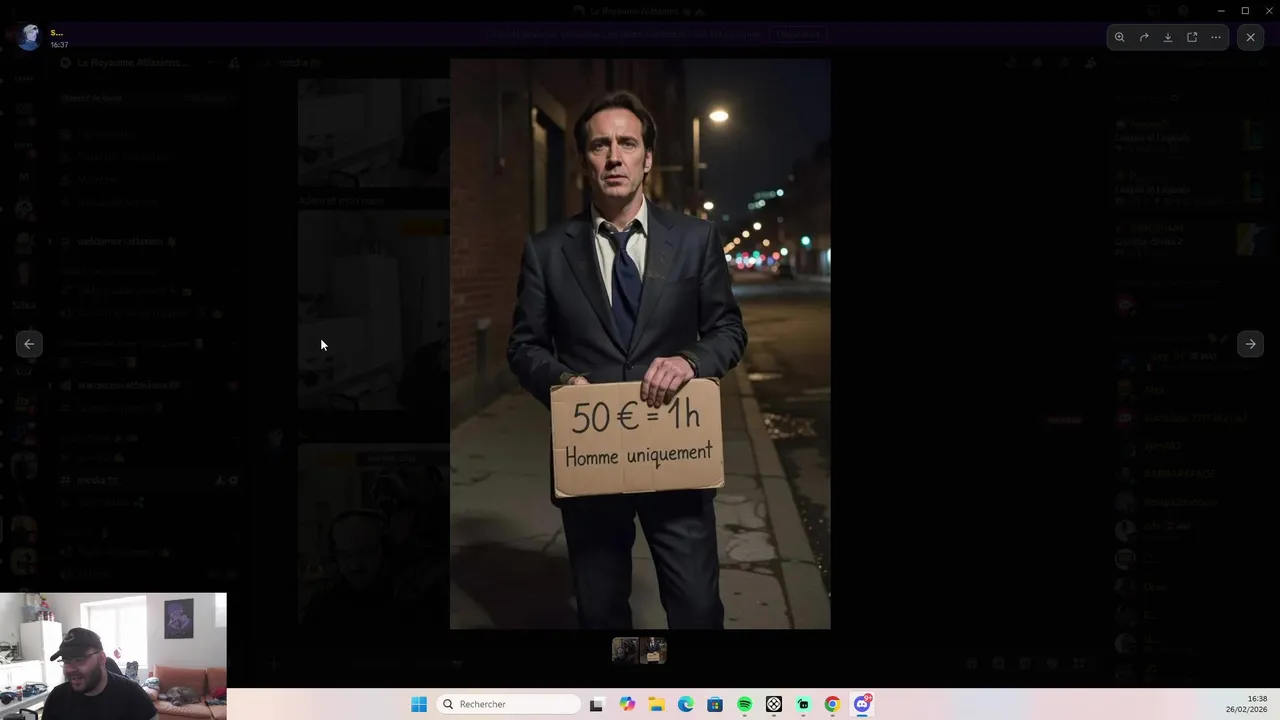1280x720 pixels.
Task: Select the first thumbnail below the image
Action: click(625, 651)
